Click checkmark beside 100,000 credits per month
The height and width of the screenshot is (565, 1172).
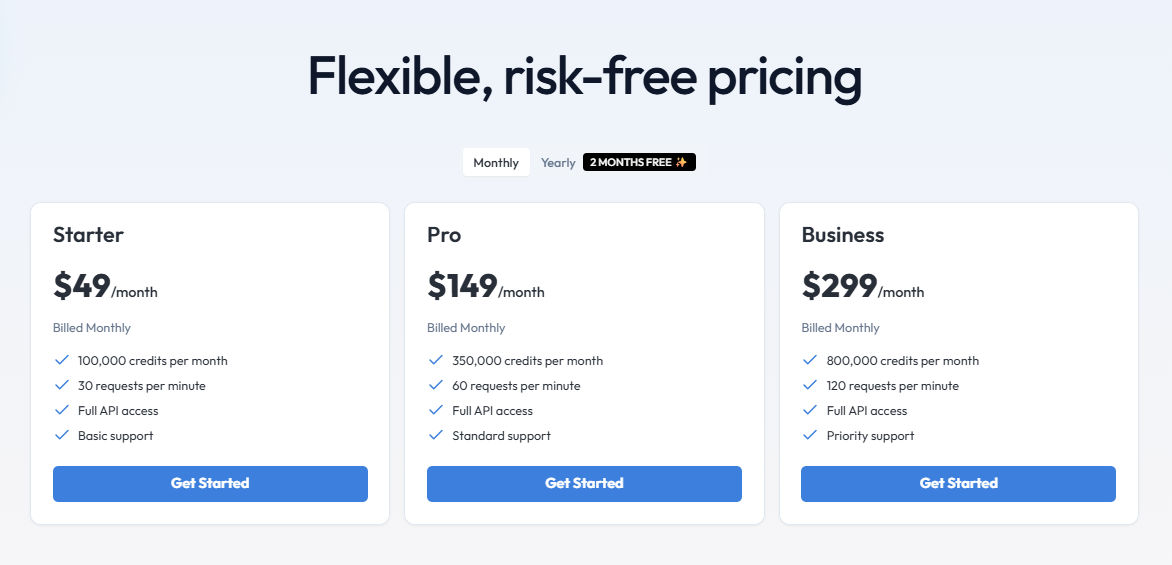point(62,360)
